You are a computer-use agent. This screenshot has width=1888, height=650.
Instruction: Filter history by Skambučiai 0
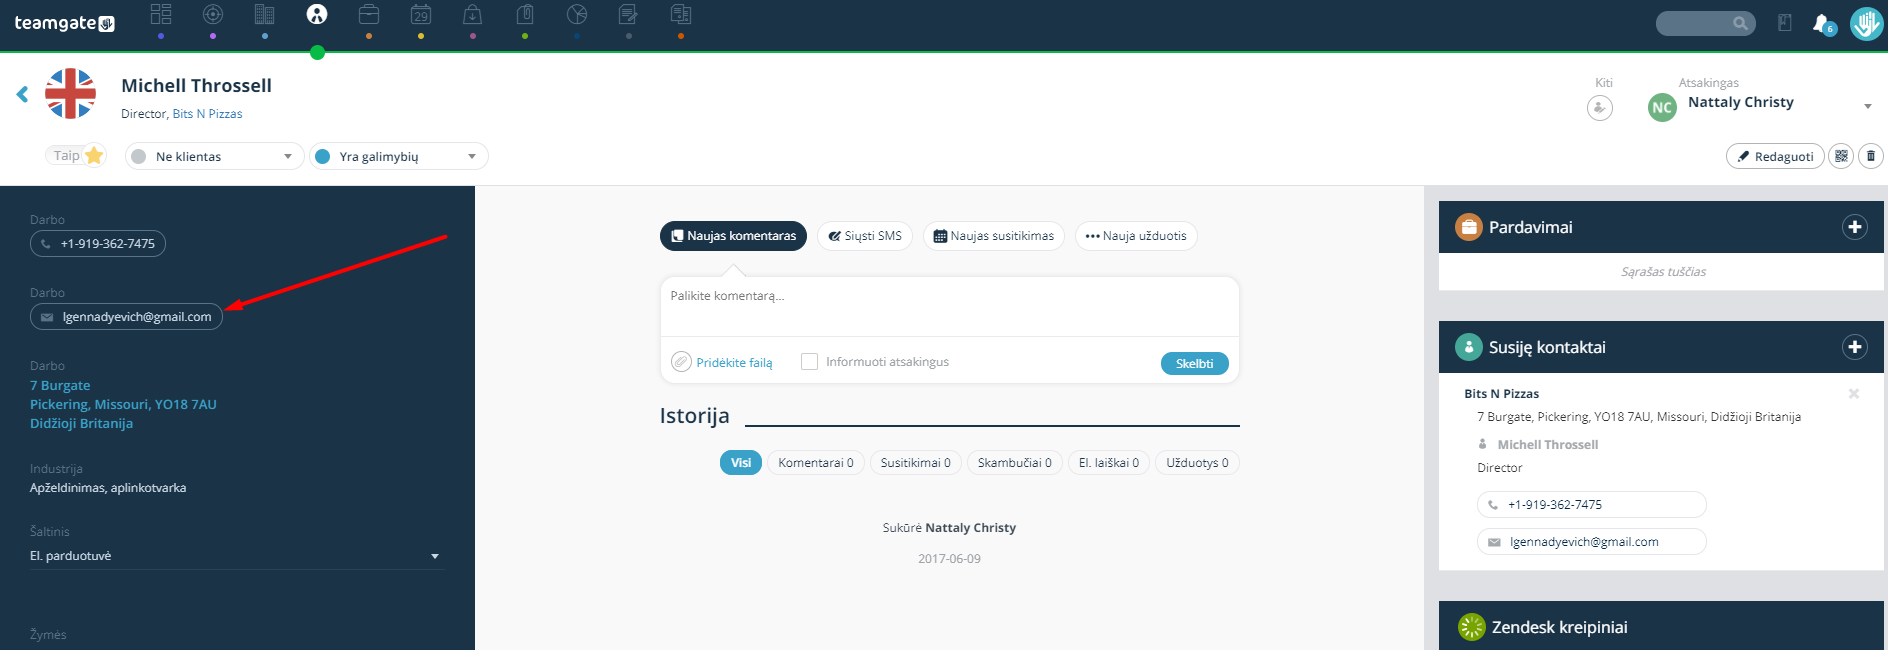click(x=1015, y=463)
